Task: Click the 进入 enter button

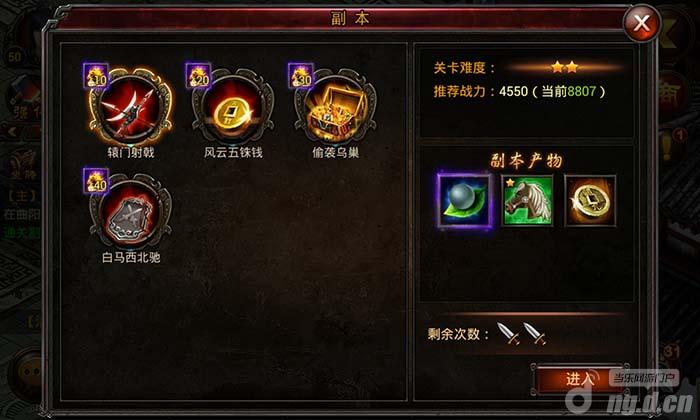Action: click(x=580, y=379)
